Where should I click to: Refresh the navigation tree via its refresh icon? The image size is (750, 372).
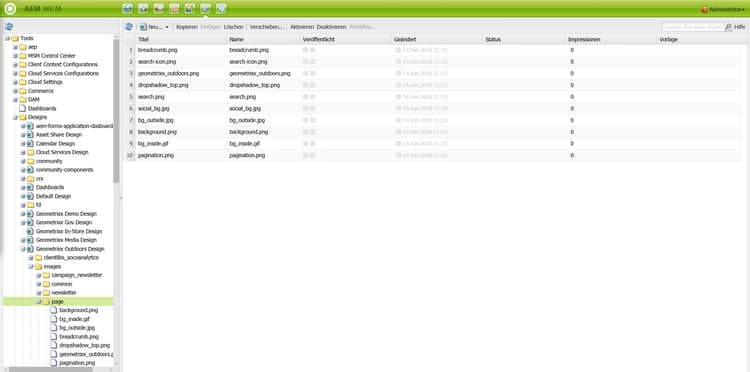pos(9,27)
